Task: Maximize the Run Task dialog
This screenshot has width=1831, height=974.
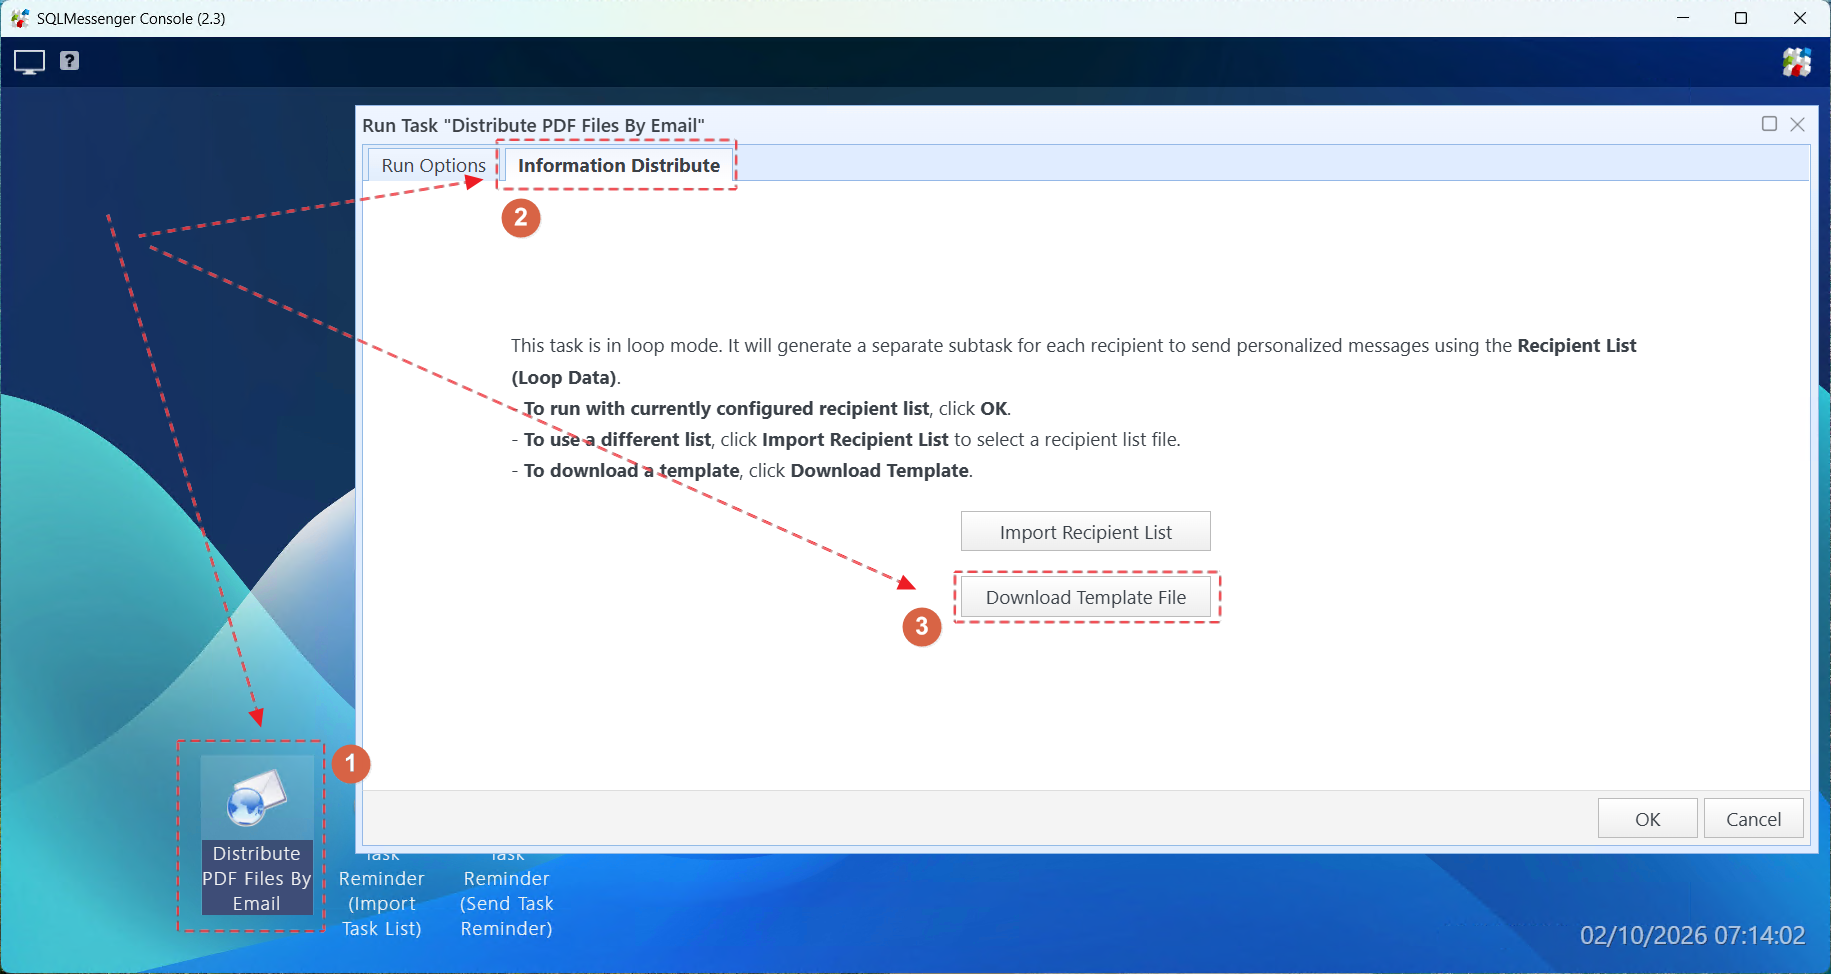Action: click(1768, 124)
